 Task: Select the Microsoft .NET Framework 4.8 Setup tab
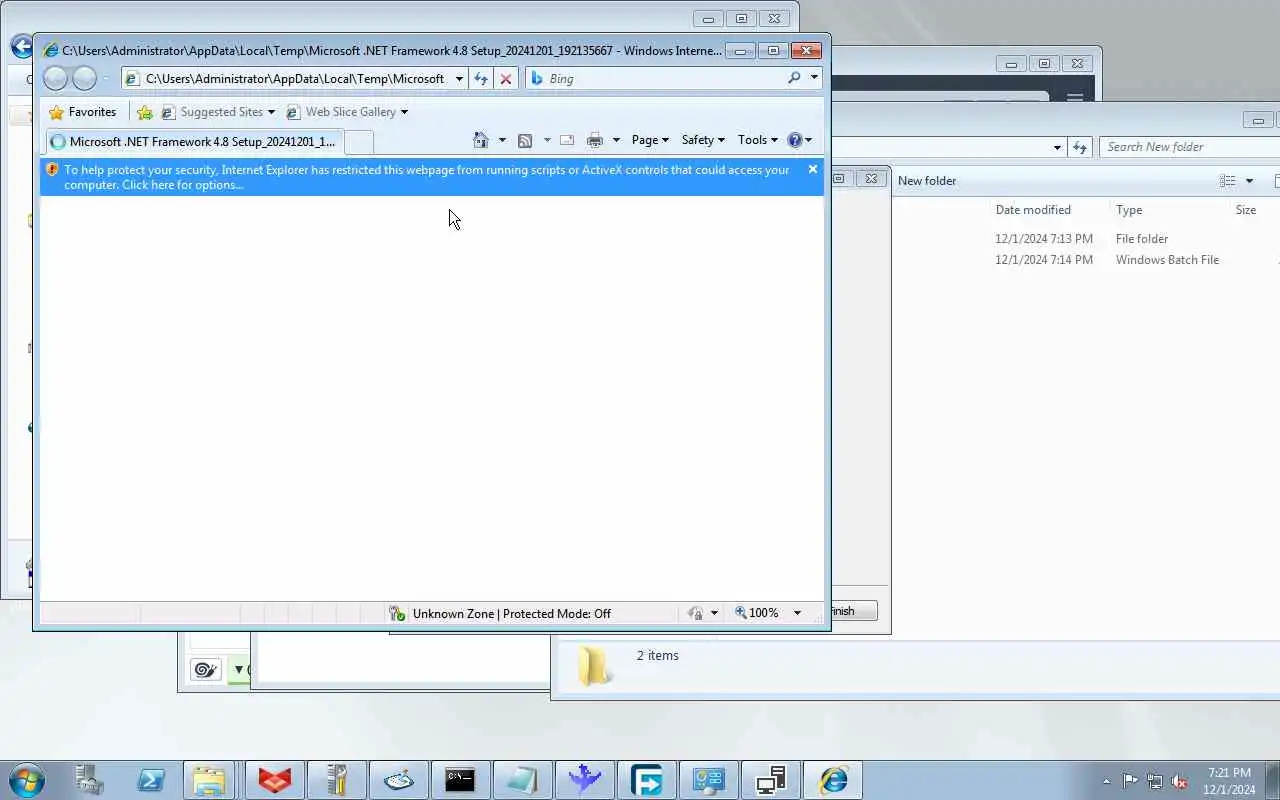click(x=193, y=142)
